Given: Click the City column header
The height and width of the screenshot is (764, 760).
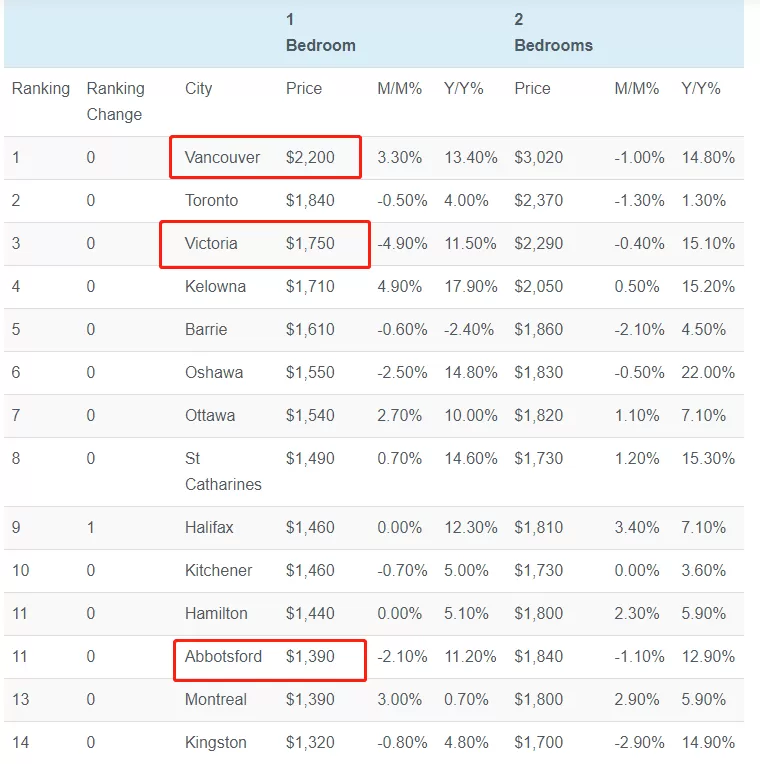Looking at the screenshot, I should (x=198, y=89).
